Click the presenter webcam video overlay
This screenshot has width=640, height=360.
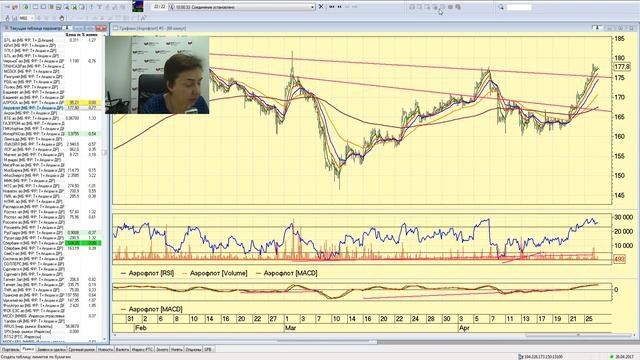157,75
